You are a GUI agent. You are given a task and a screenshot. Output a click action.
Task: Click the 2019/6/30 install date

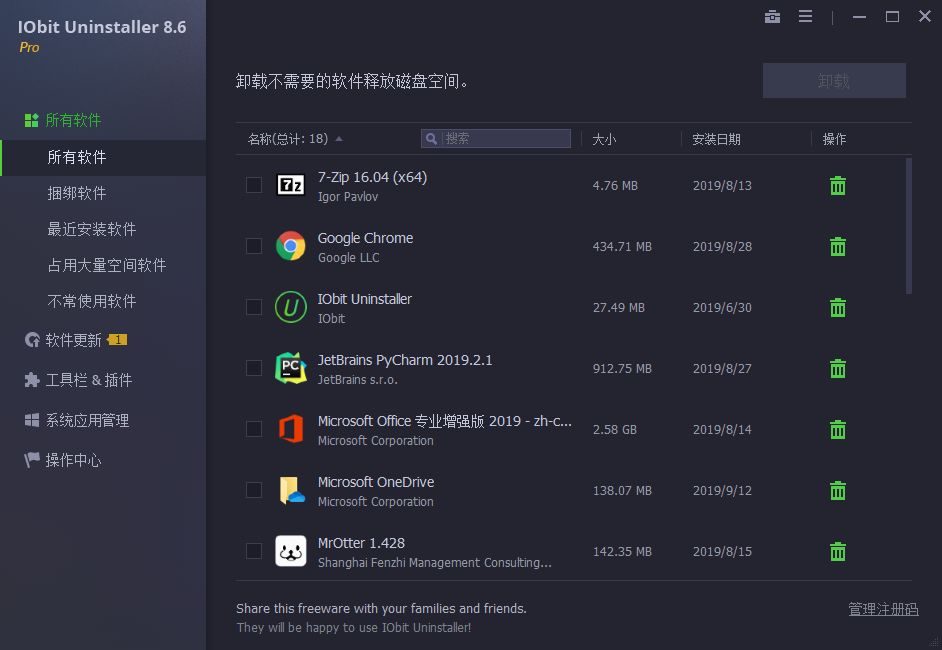pyautogui.click(x=722, y=308)
